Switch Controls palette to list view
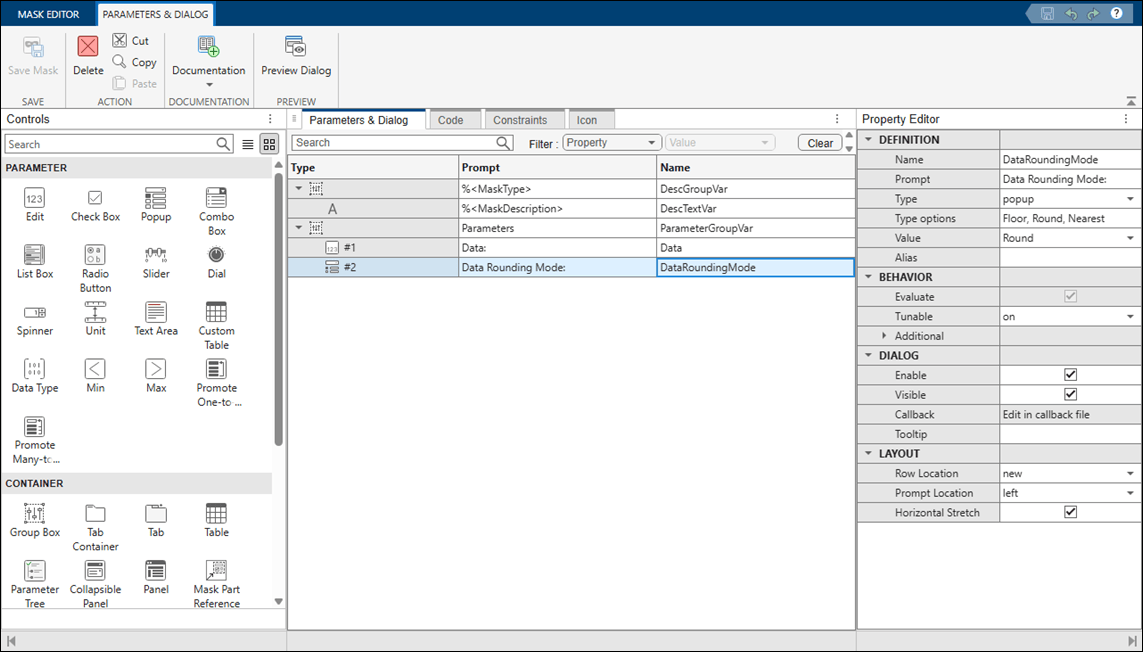The height and width of the screenshot is (652, 1143). (248, 144)
